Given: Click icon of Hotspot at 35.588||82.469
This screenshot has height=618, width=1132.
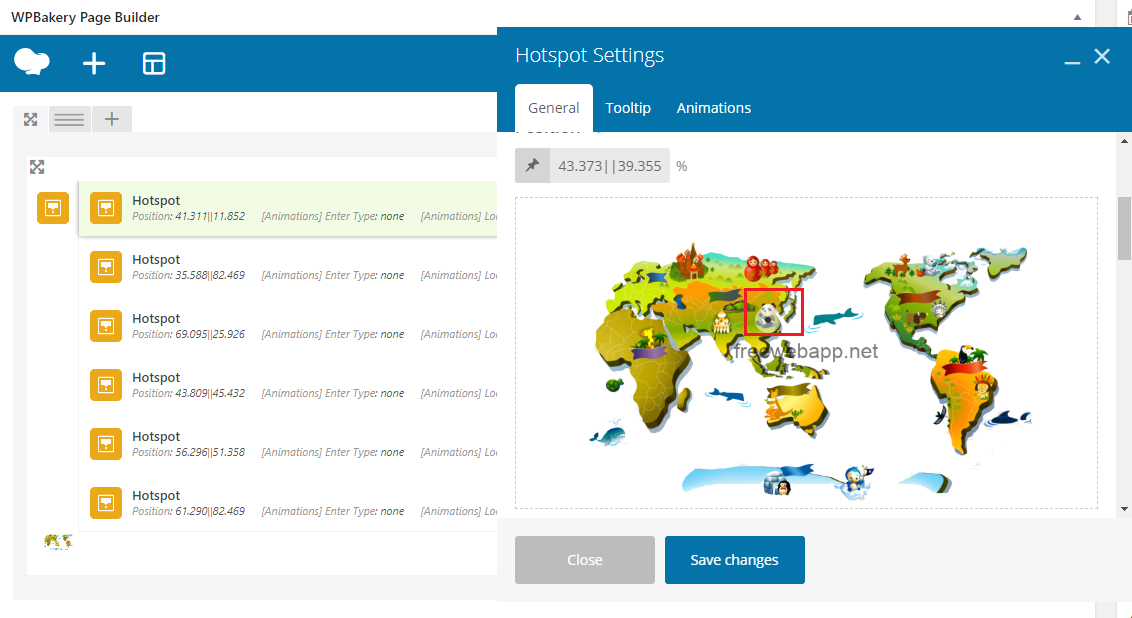Looking at the screenshot, I should [106, 267].
